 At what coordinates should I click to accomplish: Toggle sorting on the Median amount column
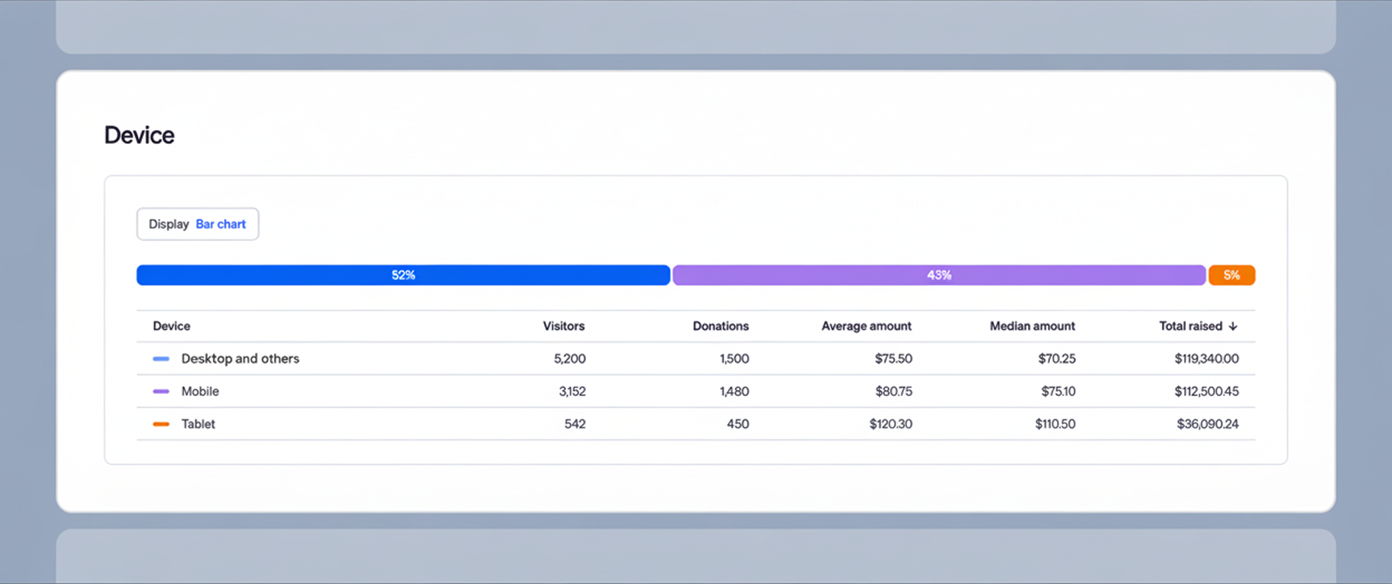pyautogui.click(x=1032, y=326)
